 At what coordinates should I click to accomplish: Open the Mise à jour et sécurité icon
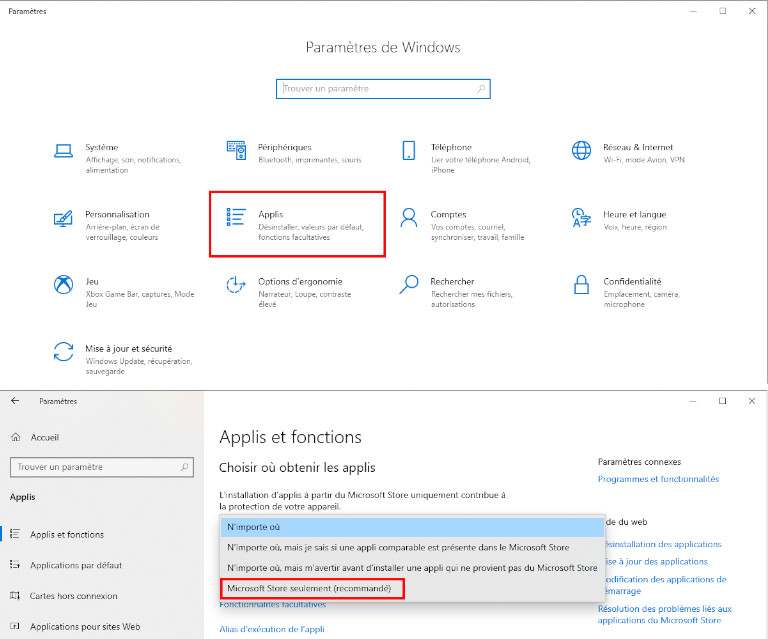(x=63, y=352)
